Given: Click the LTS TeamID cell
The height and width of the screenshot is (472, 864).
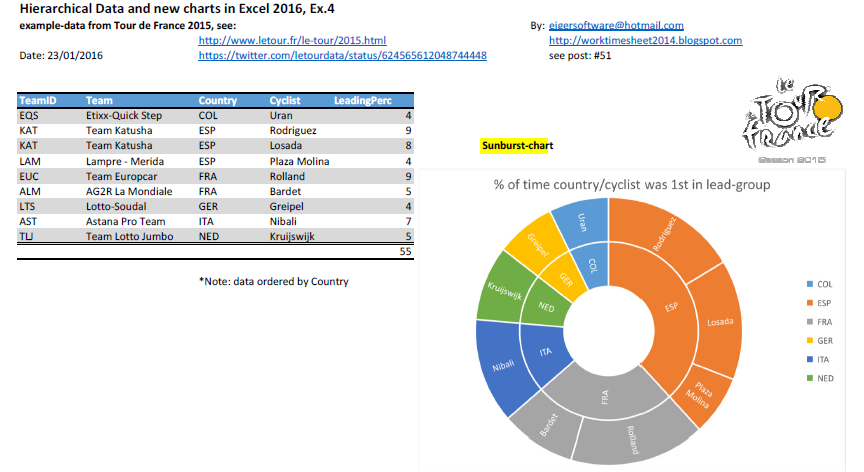Looking at the screenshot, I should 27,207.
